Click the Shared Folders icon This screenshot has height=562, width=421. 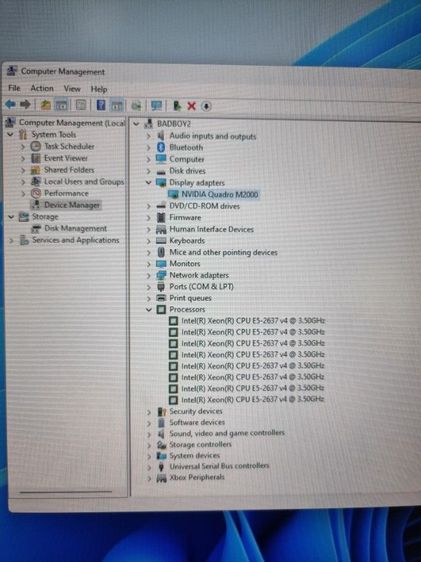[x=35, y=170]
